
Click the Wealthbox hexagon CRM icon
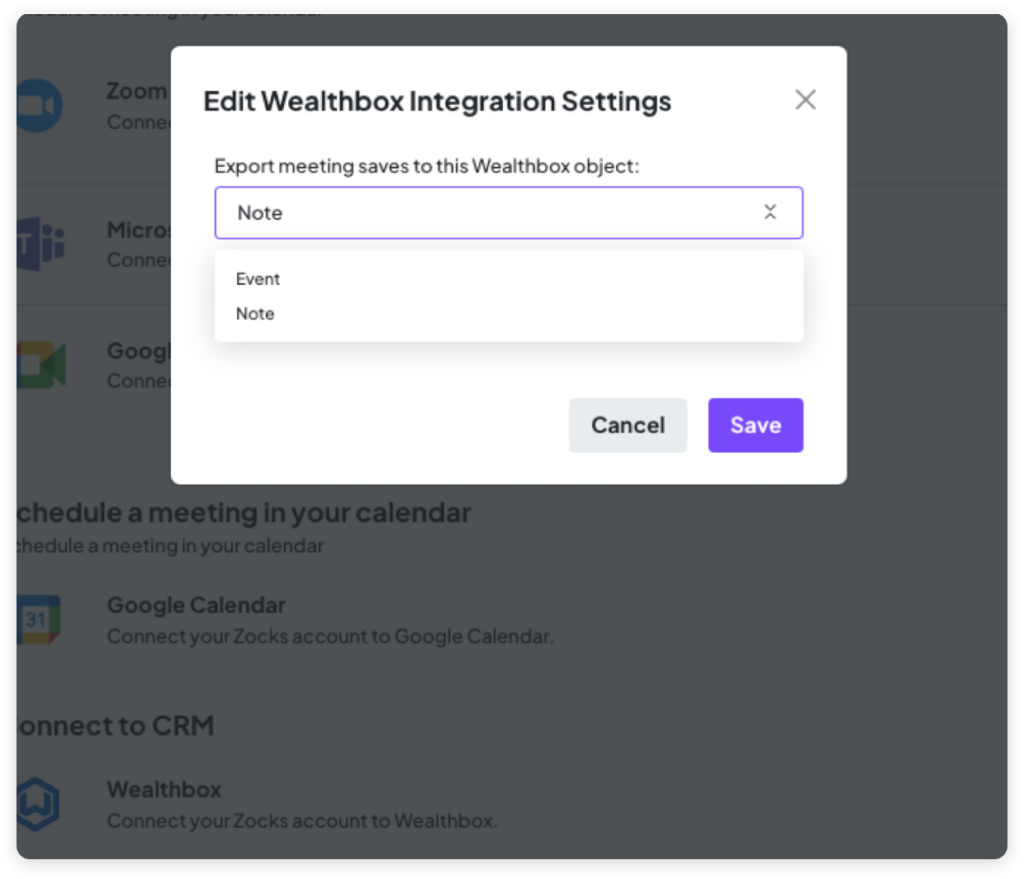pos(39,803)
